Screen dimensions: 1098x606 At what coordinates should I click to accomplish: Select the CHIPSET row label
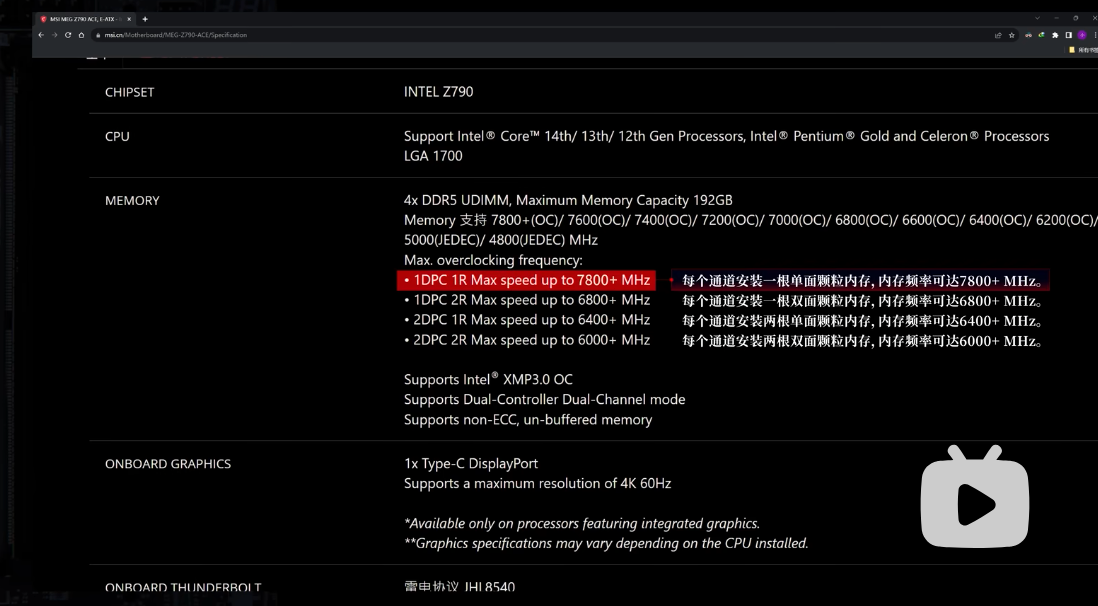[130, 92]
